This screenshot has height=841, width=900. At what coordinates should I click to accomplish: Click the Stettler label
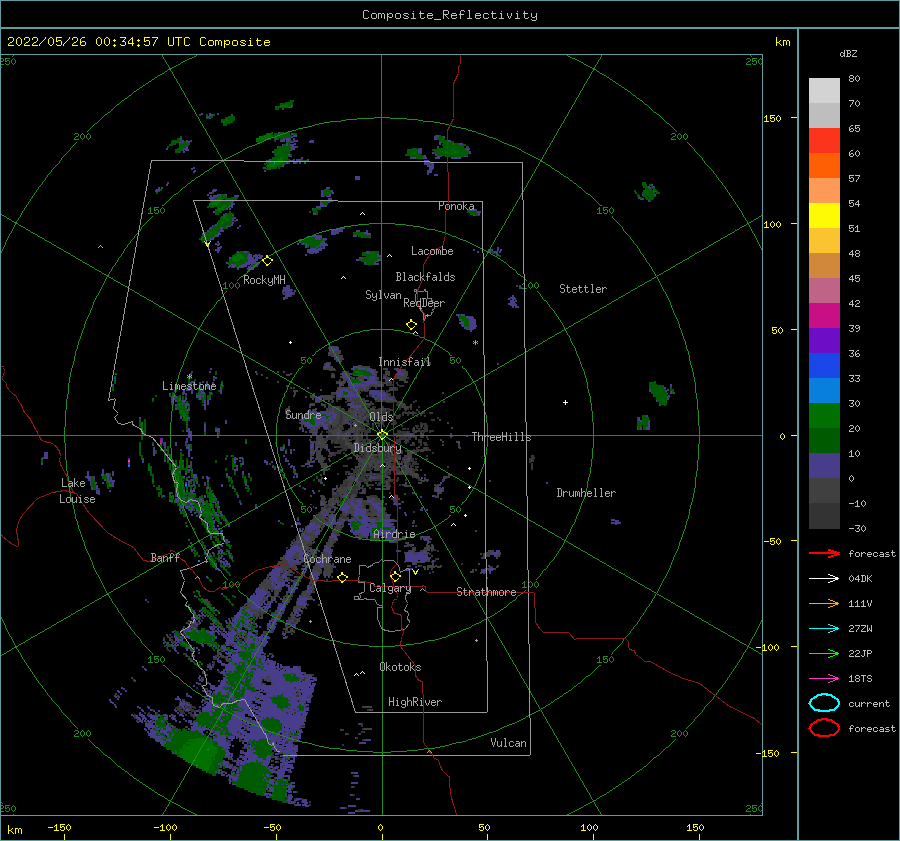point(583,289)
